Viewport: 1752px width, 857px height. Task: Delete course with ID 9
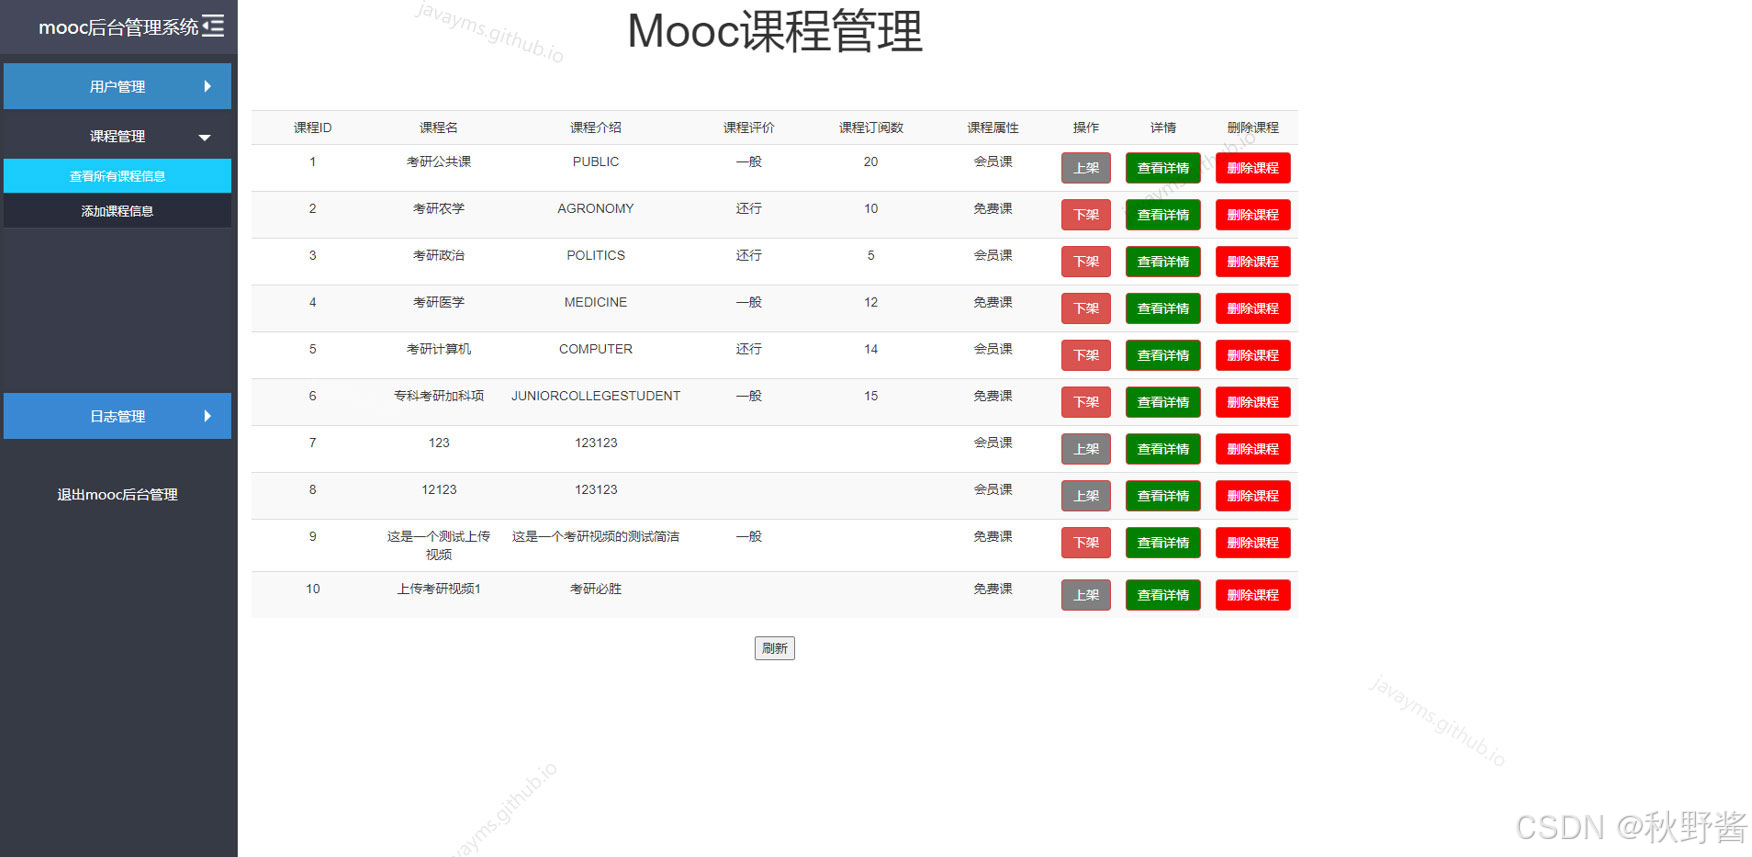(x=1253, y=543)
